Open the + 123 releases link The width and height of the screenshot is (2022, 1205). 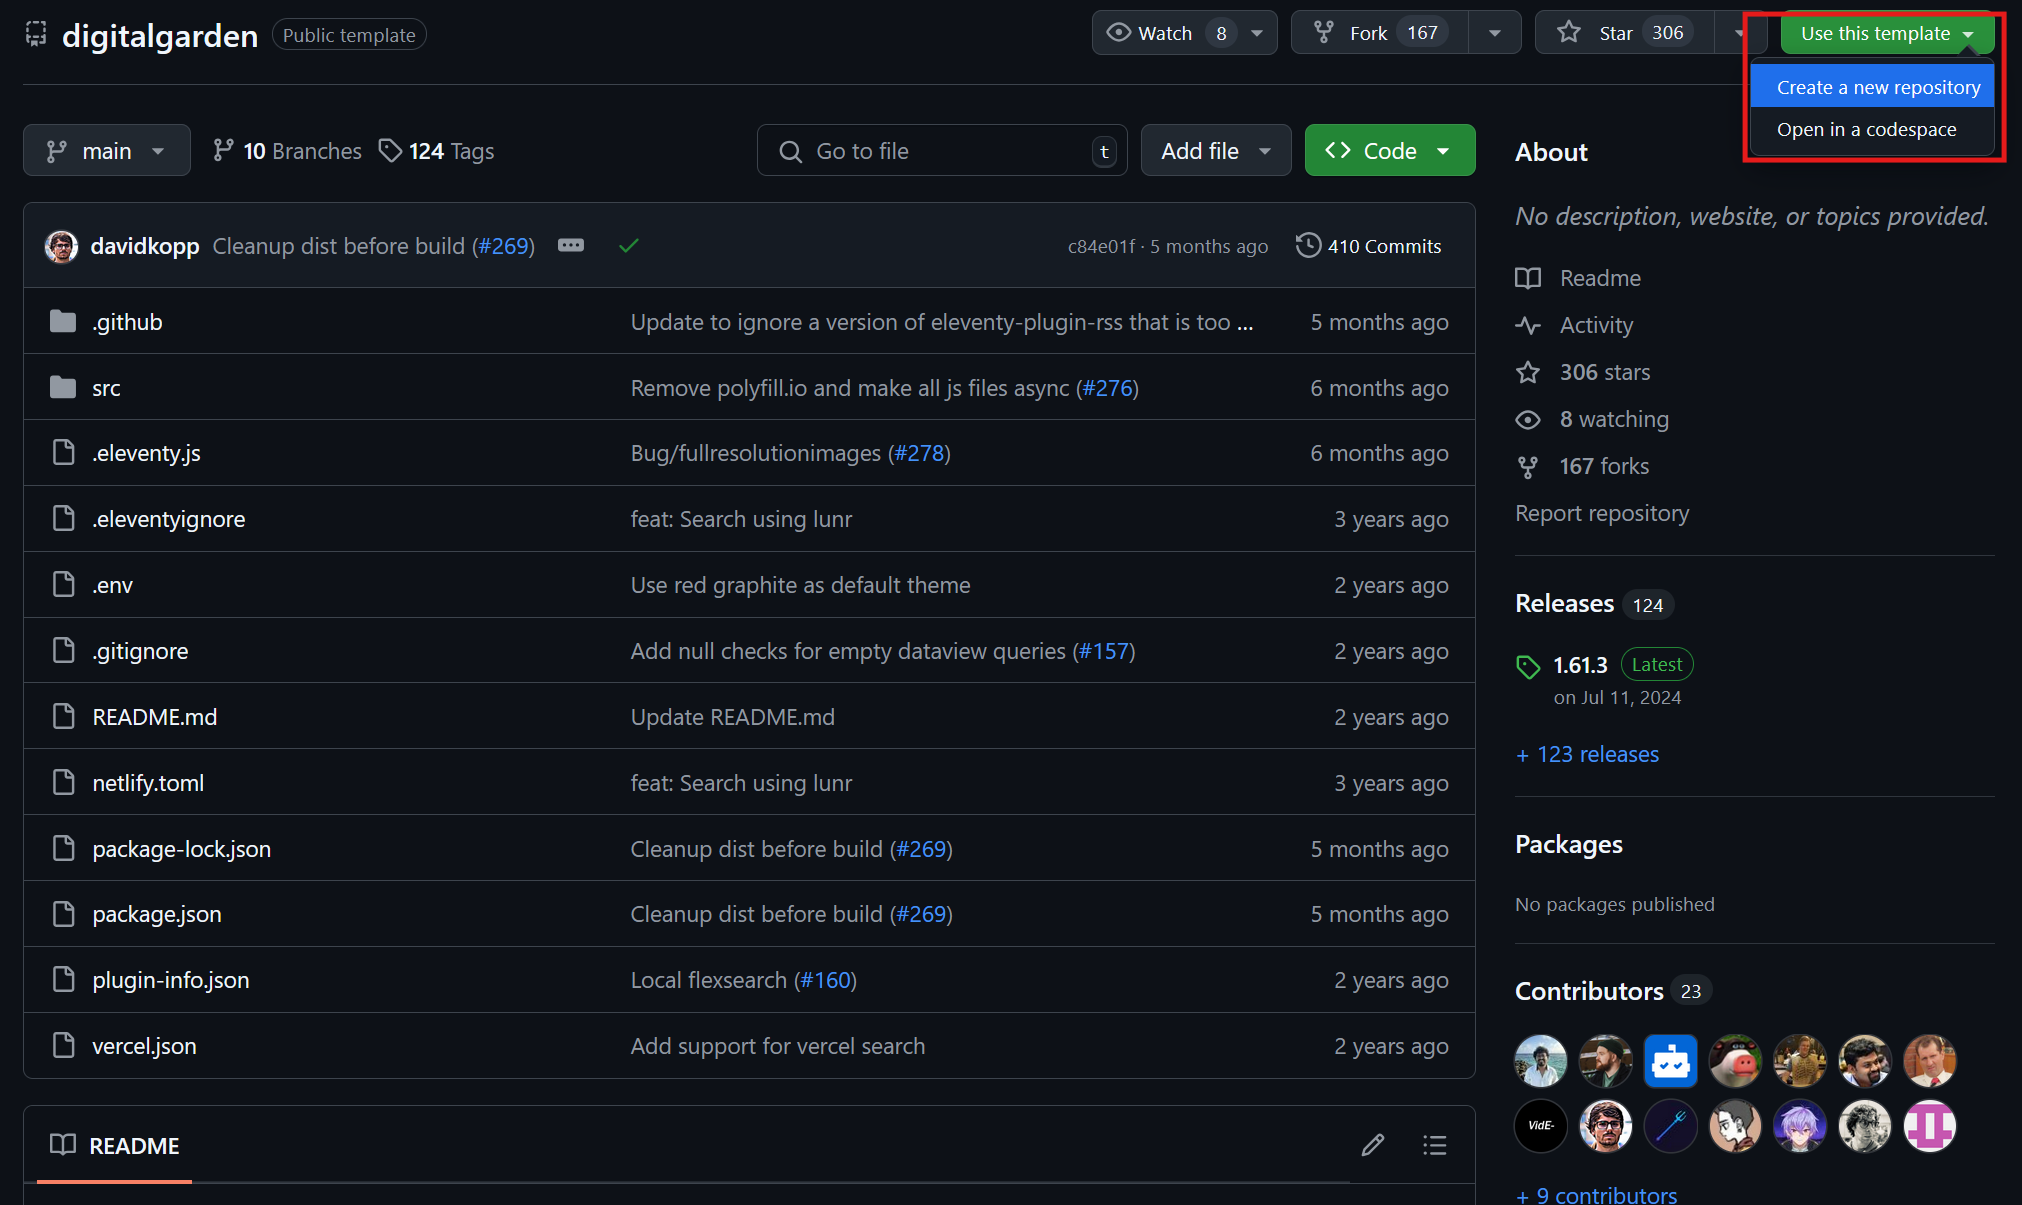(1588, 754)
